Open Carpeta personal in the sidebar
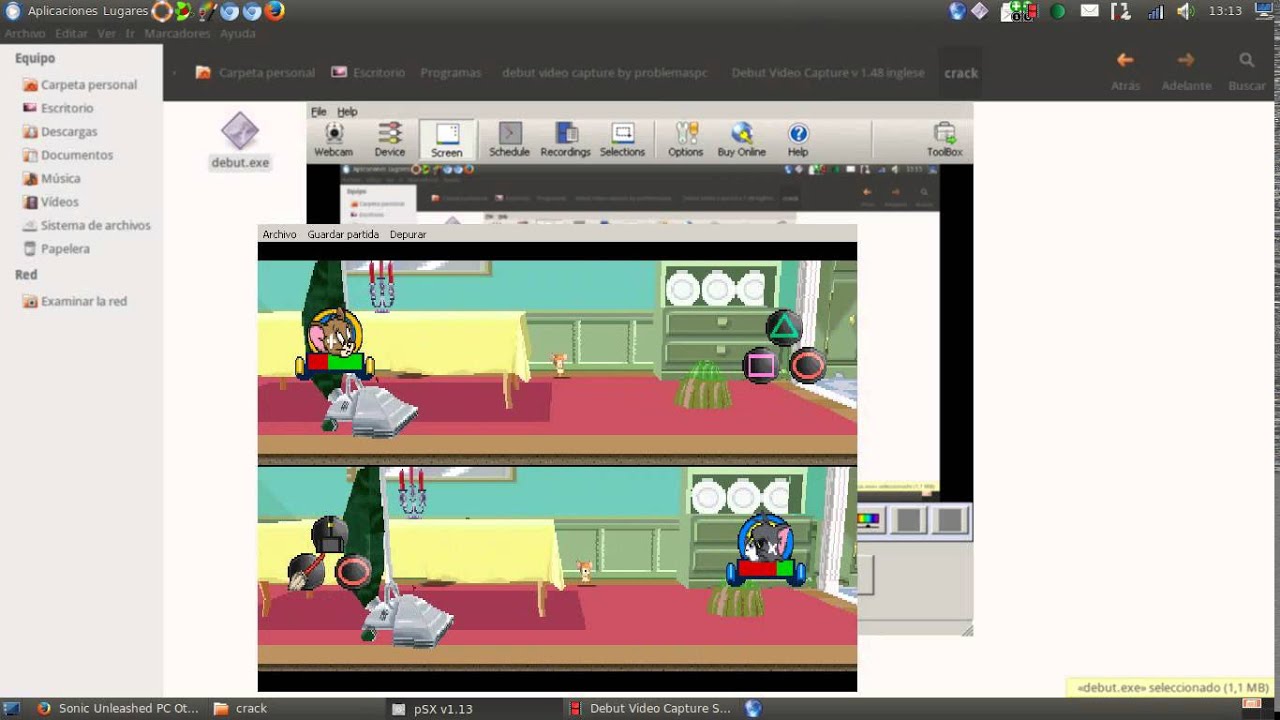 click(x=80, y=85)
